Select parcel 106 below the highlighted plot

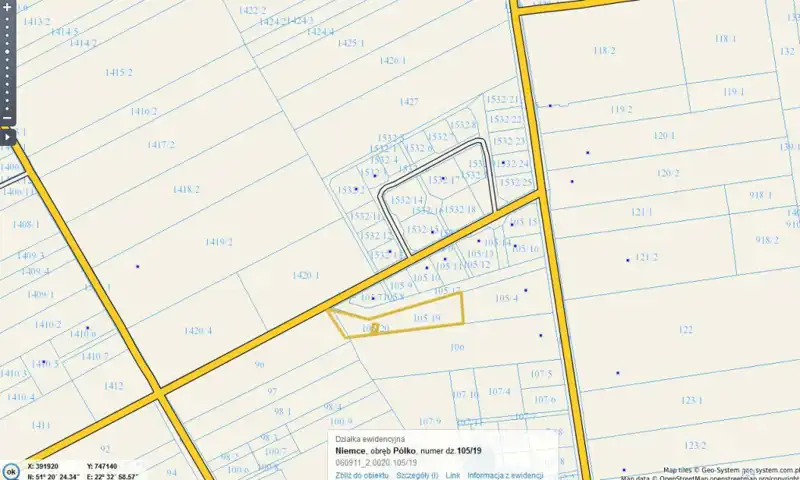coord(457,347)
